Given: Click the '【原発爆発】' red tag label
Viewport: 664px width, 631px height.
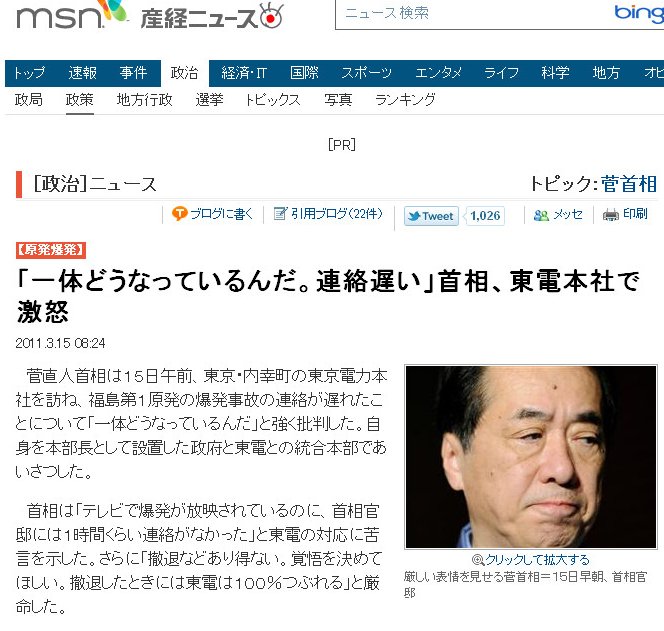Looking at the screenshot, I should pyautogui.click(x=51, y=250).
